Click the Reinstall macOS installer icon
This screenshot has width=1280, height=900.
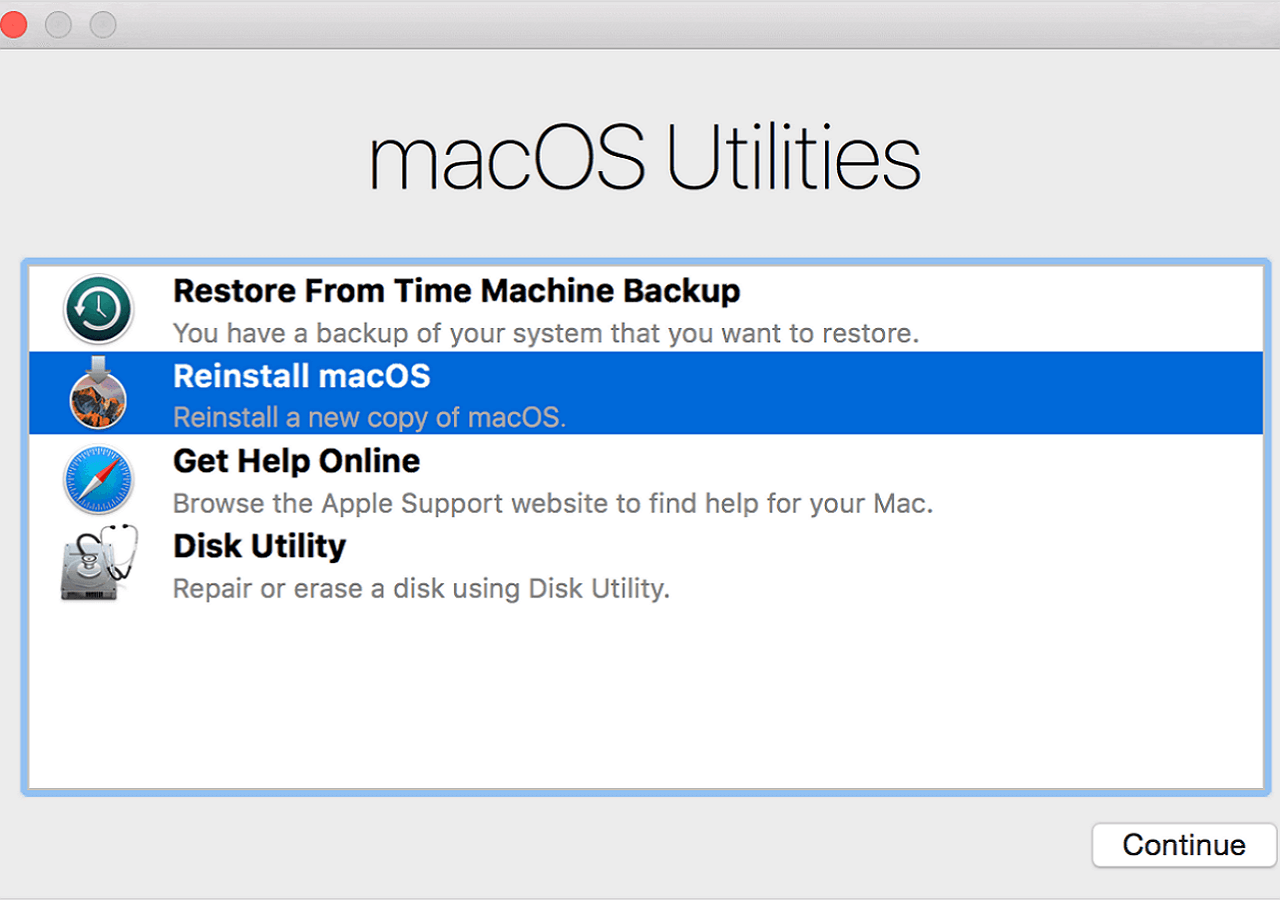coord(98,395)
